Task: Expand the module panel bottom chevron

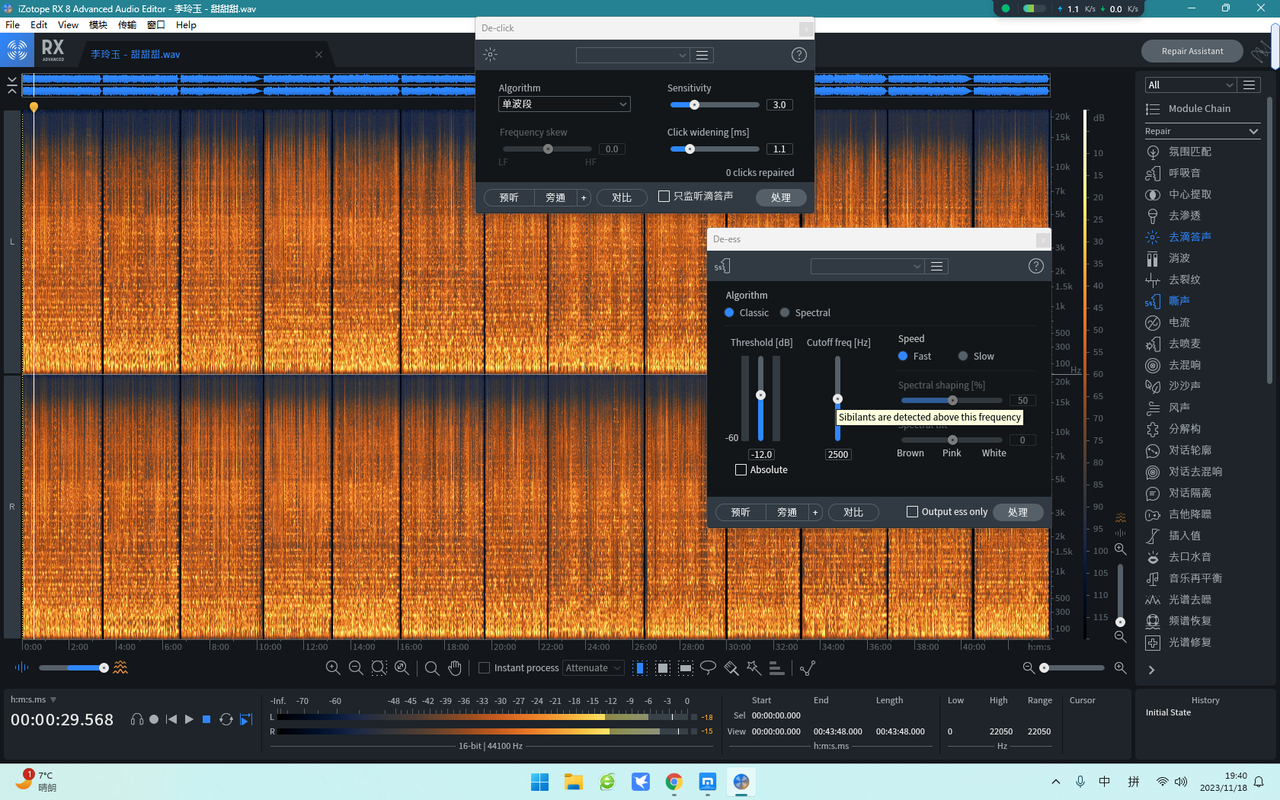Action: pos(1151,670)
